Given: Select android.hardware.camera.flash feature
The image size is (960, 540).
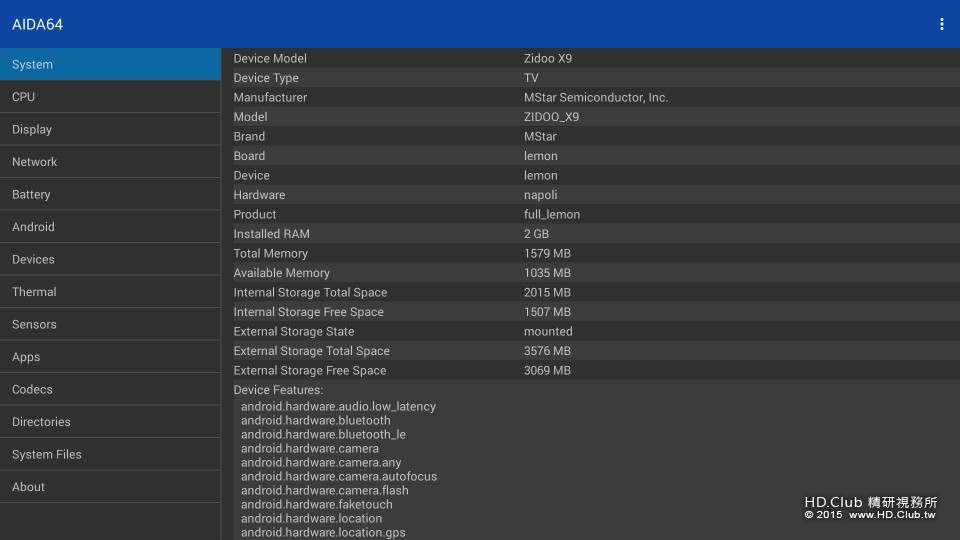Looking at the screenshot, I should (x=324, y=490).
